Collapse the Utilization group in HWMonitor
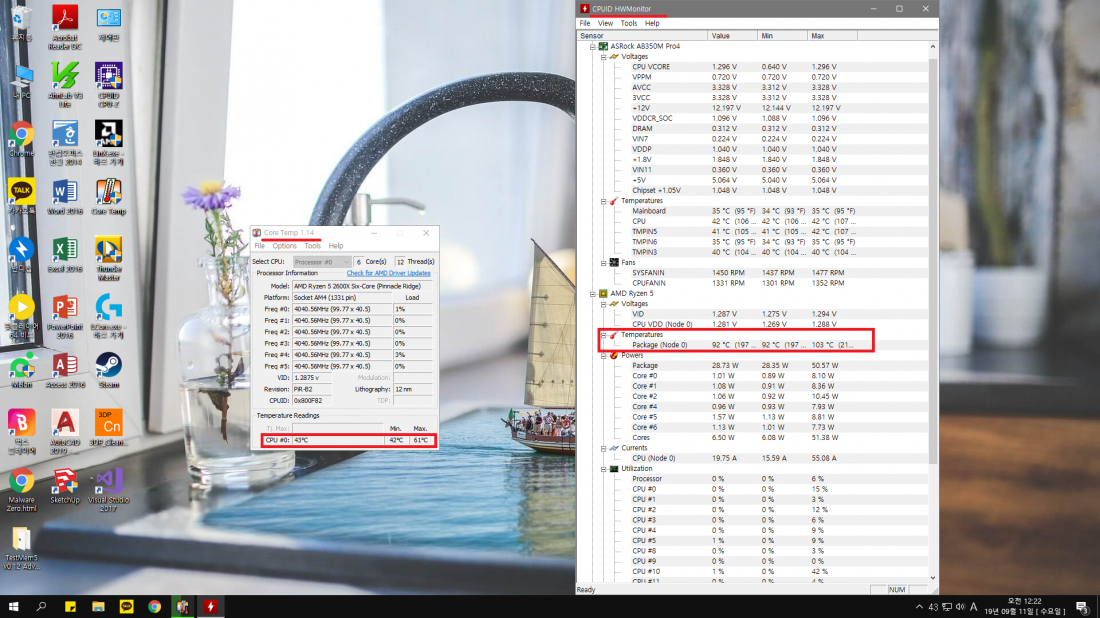 [603, 469]
